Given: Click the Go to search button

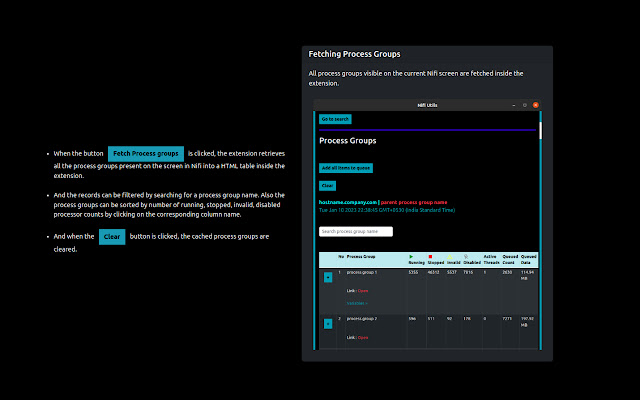Looking at the screenshot, I should click(335, 119).
